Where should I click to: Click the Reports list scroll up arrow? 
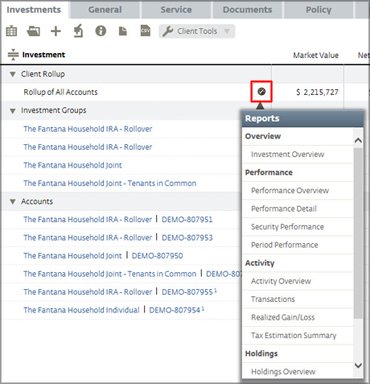358,140
